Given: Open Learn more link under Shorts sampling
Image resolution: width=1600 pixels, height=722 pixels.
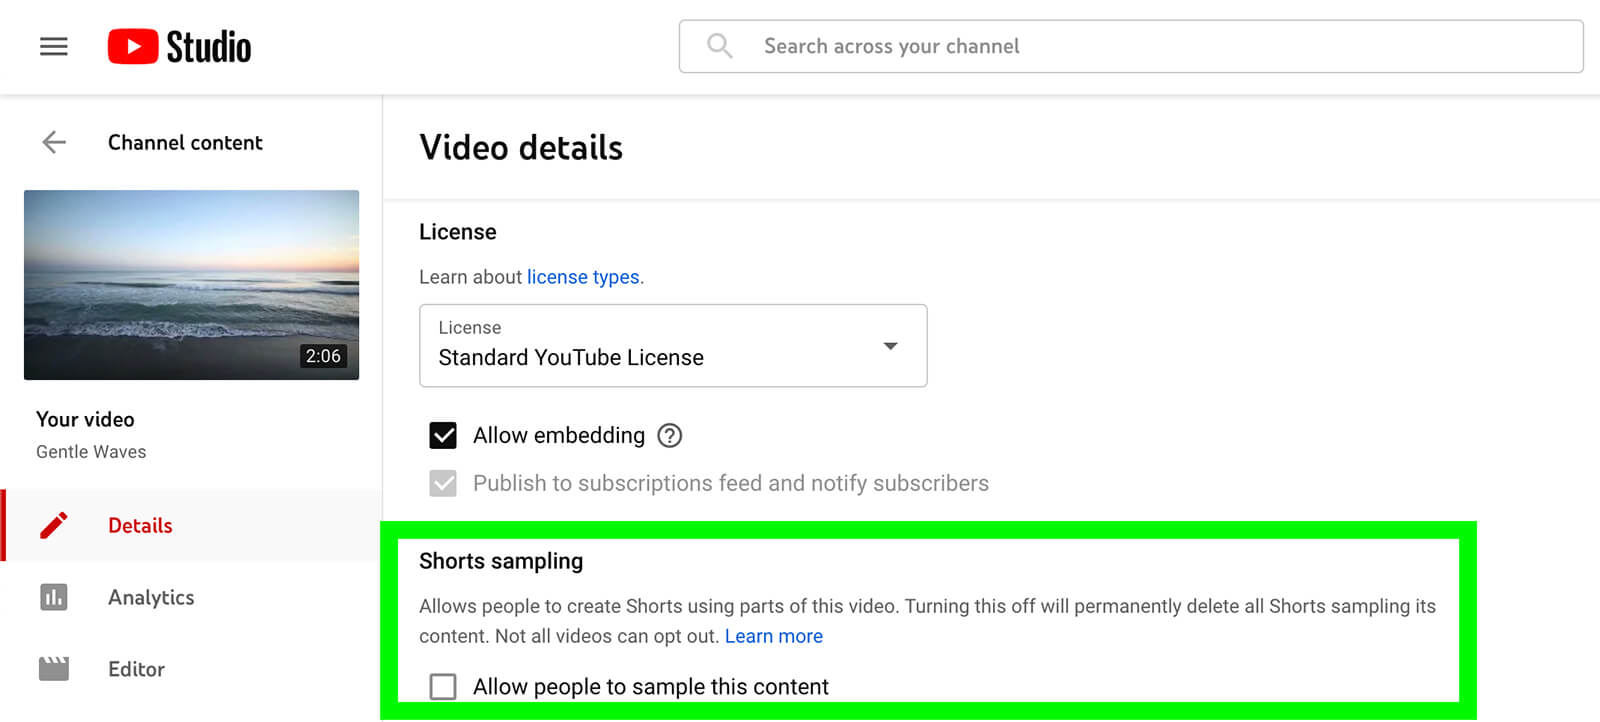Looking at the screenshot, I should click(773, 637).
